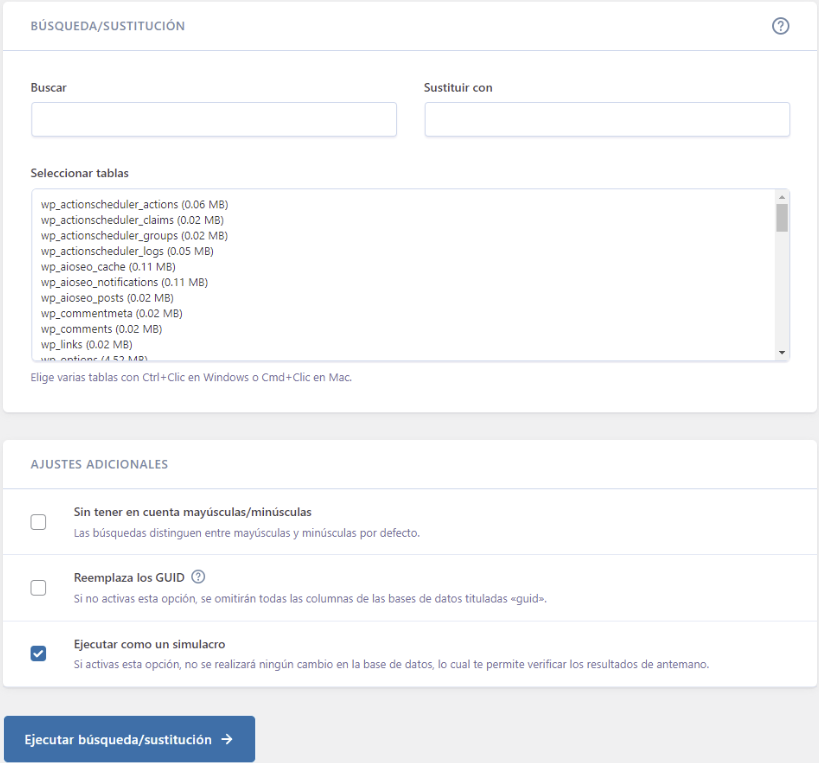The image size is (819, 763).
Task: Check the Reemplaza los GUID box
Action: click(x=38, y=588)
